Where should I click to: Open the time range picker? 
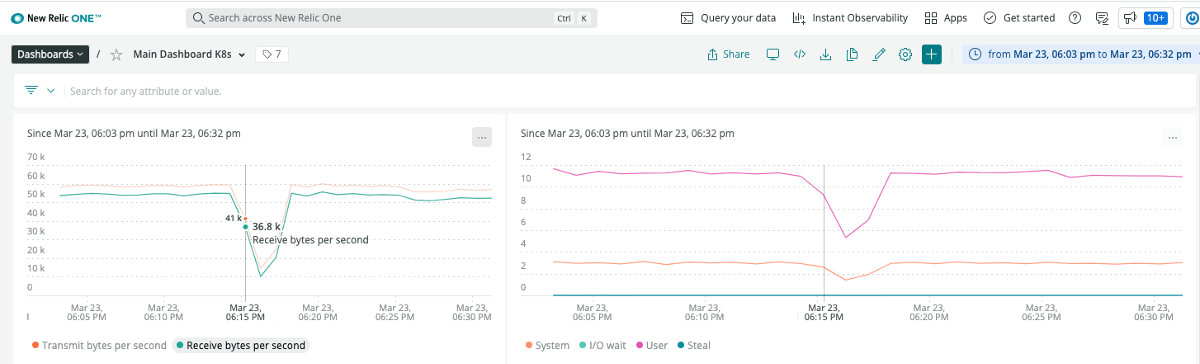click(x=1081, y=55)
